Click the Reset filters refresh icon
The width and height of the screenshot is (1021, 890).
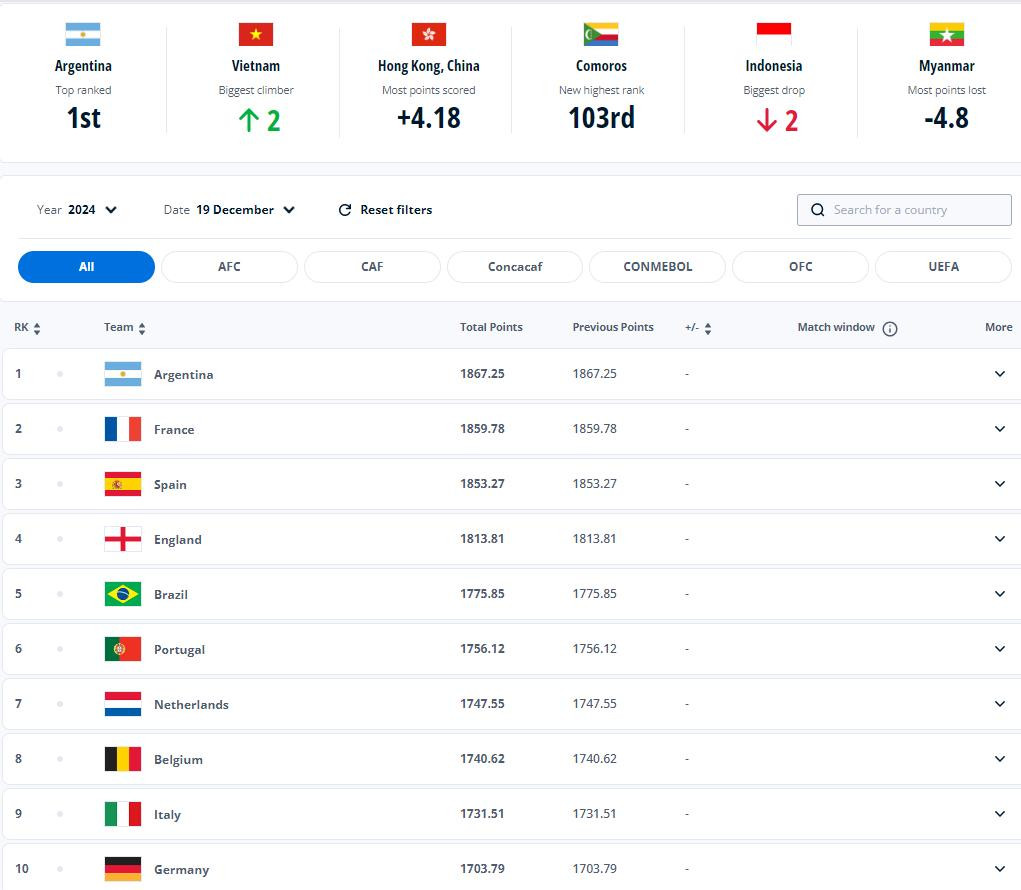pos(345,210)
